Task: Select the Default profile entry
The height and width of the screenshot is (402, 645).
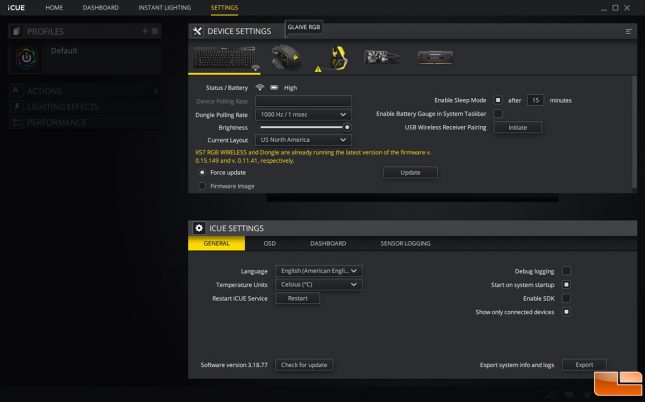Action: [84, 57]
